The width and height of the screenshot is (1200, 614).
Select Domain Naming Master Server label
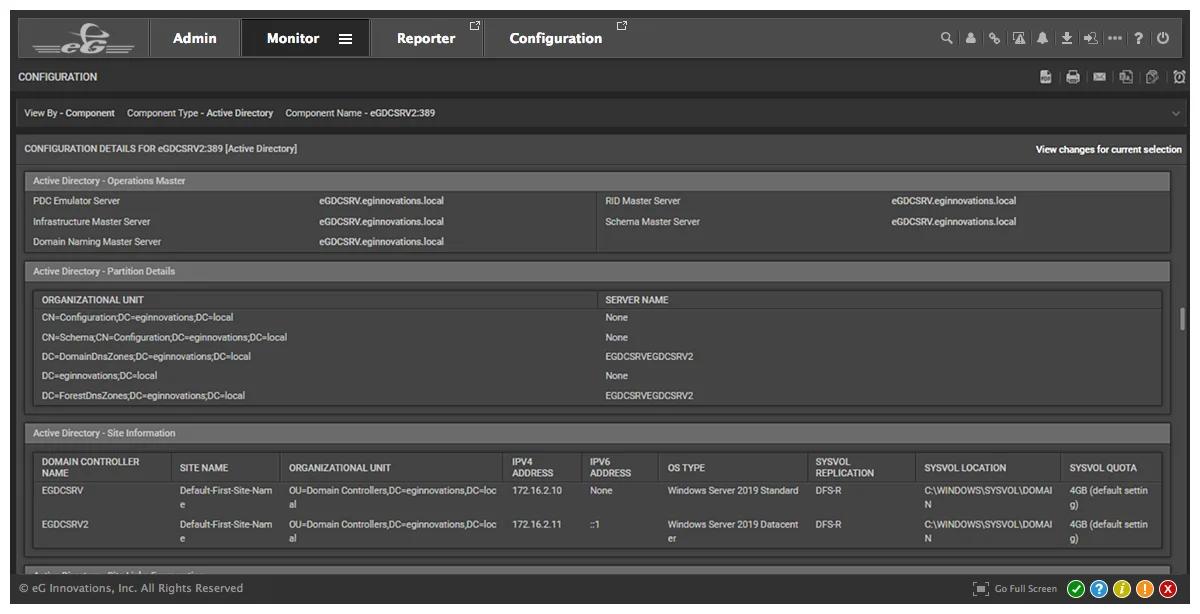pos(97,242)
